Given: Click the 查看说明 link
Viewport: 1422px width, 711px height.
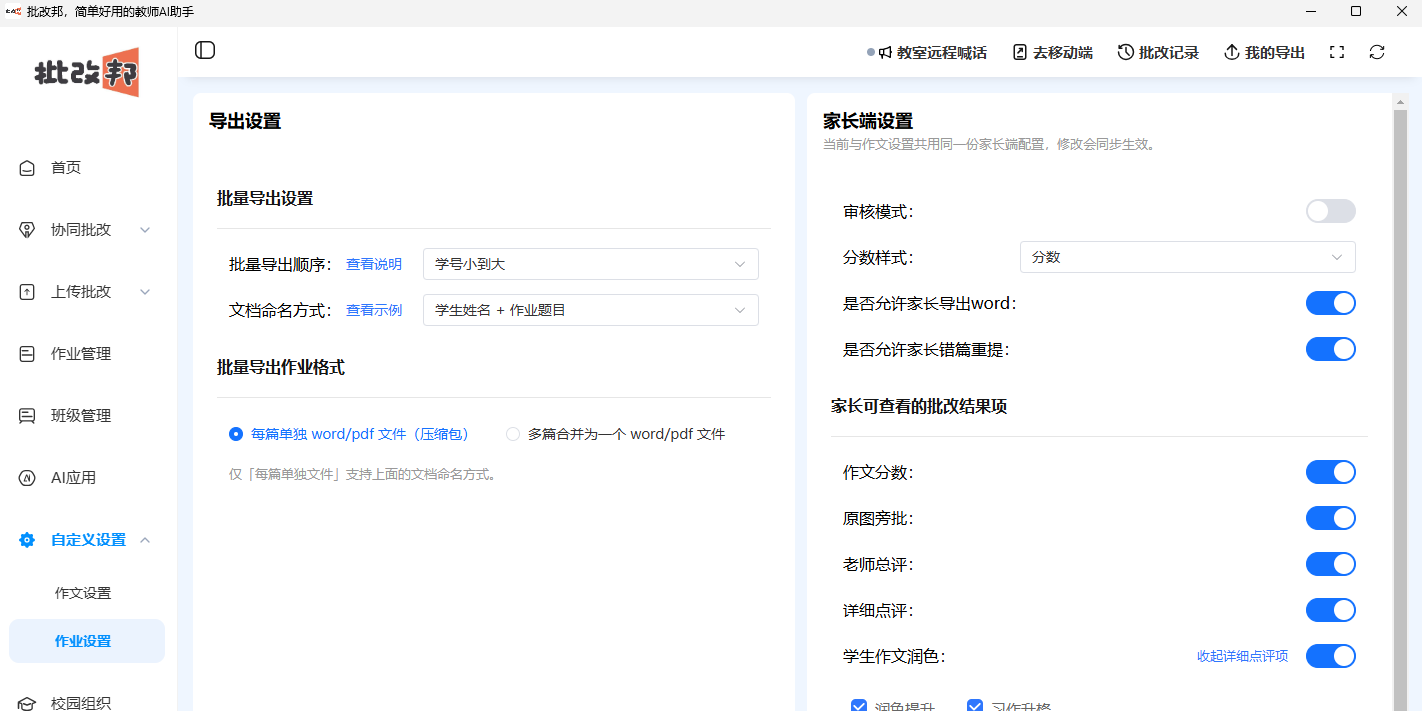Looking at the screenshot, I should 374,264.
